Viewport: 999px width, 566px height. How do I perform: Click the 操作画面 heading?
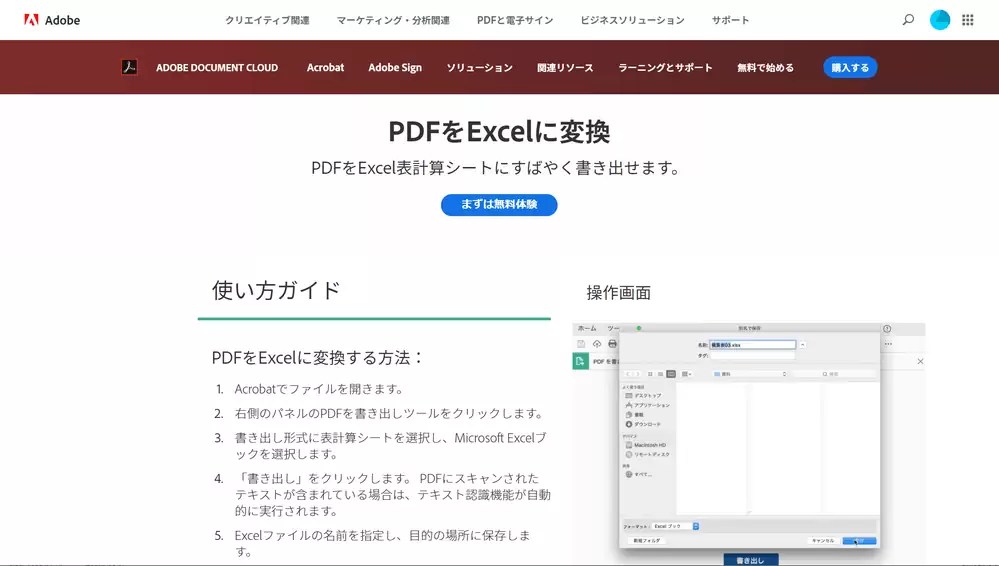pos(619,293)
